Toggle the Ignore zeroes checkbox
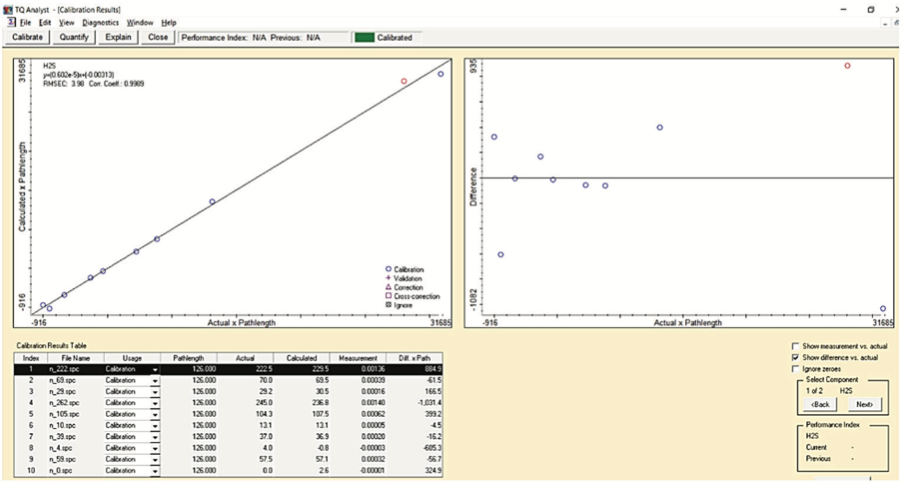The height and width of the screenshot is (486, 904). pyautogui.click(x=796, y=369)
